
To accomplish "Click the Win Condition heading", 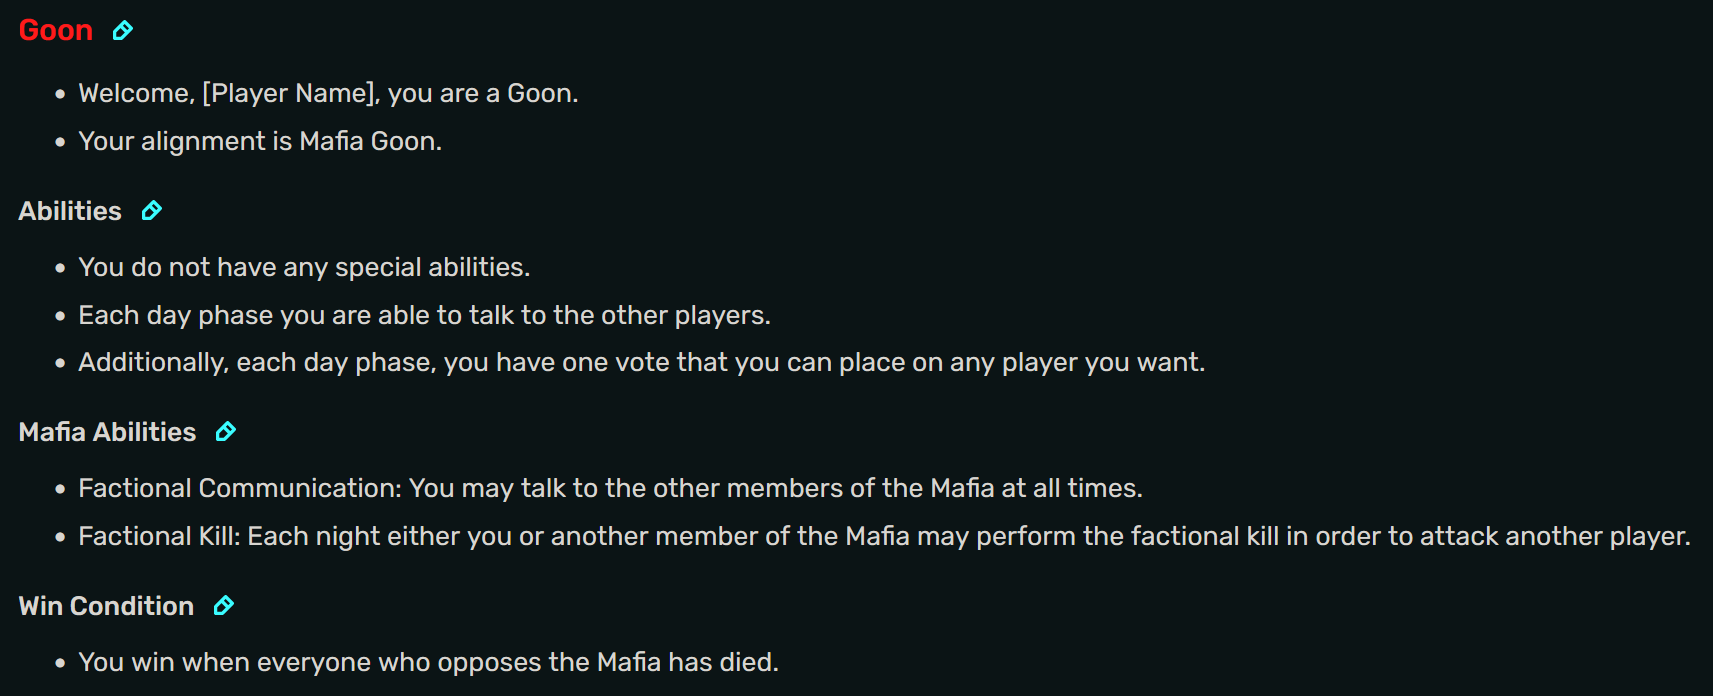I will [106, 606].
